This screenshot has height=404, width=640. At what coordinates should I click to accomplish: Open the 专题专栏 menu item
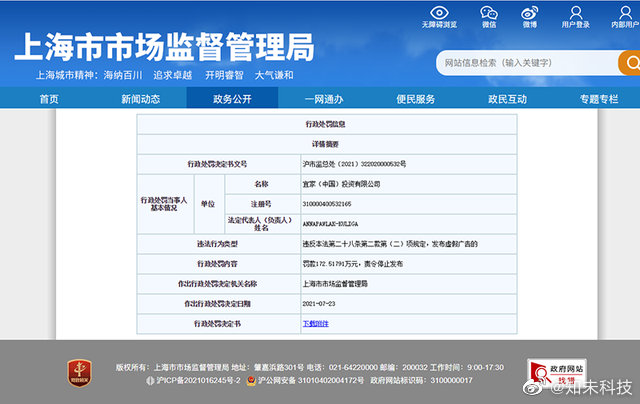[599, 99]
